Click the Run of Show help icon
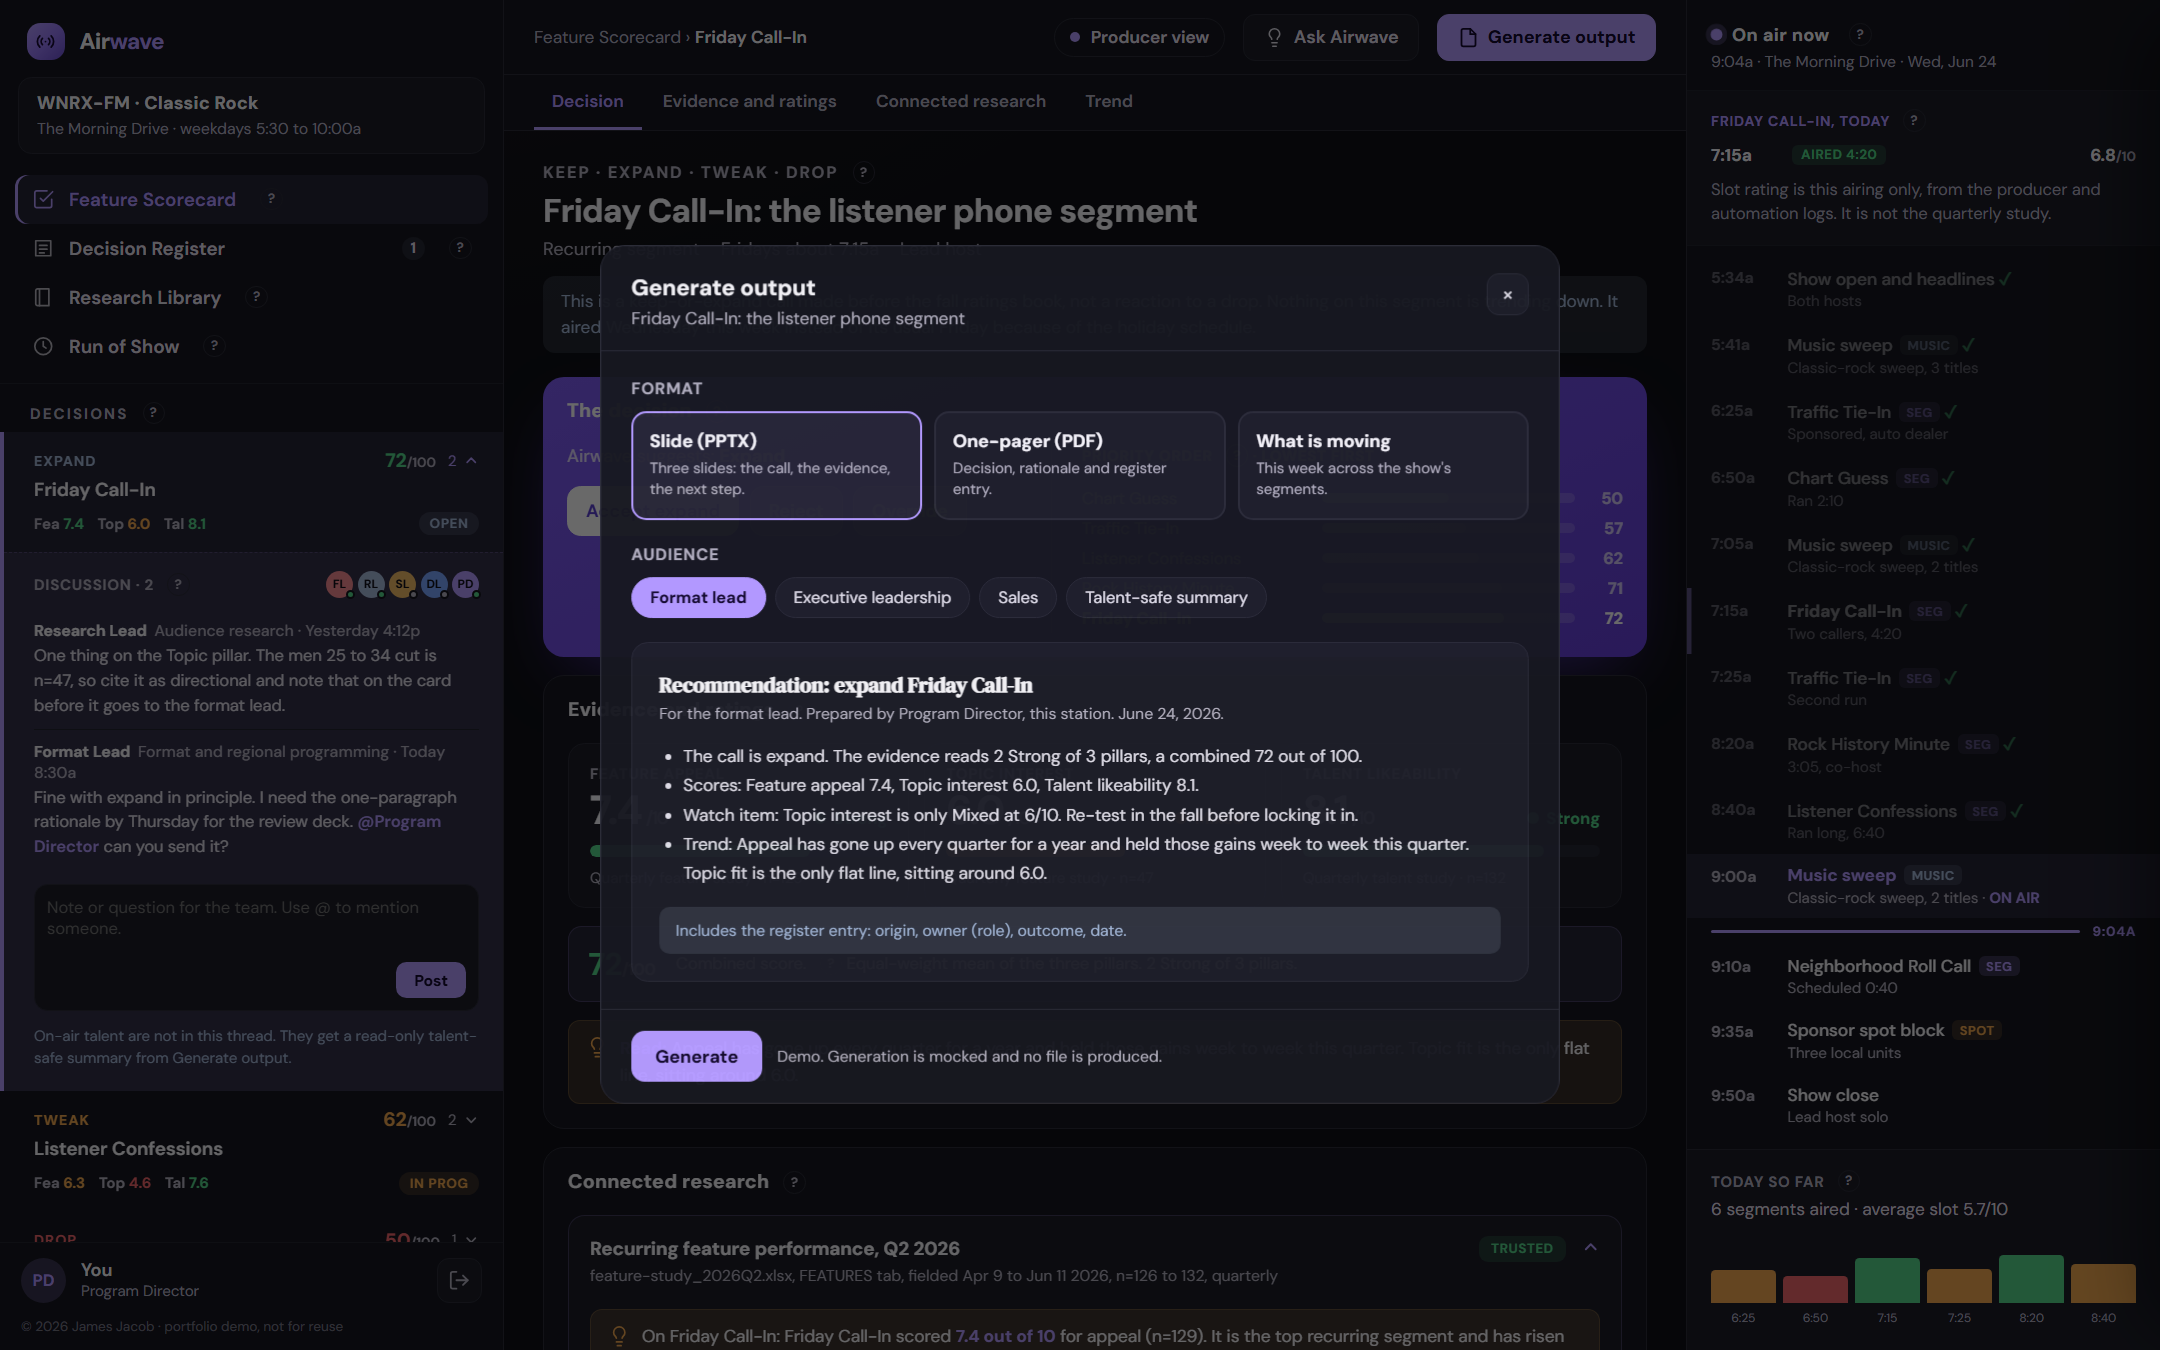The image size is (2160, 1350). pos(213,346)
